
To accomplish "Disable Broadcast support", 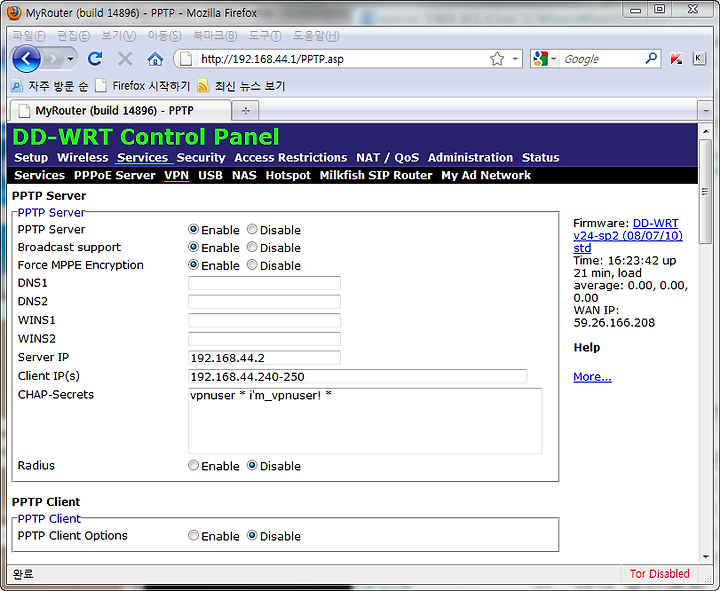I will pyautogui.click(x=252, y=247).
